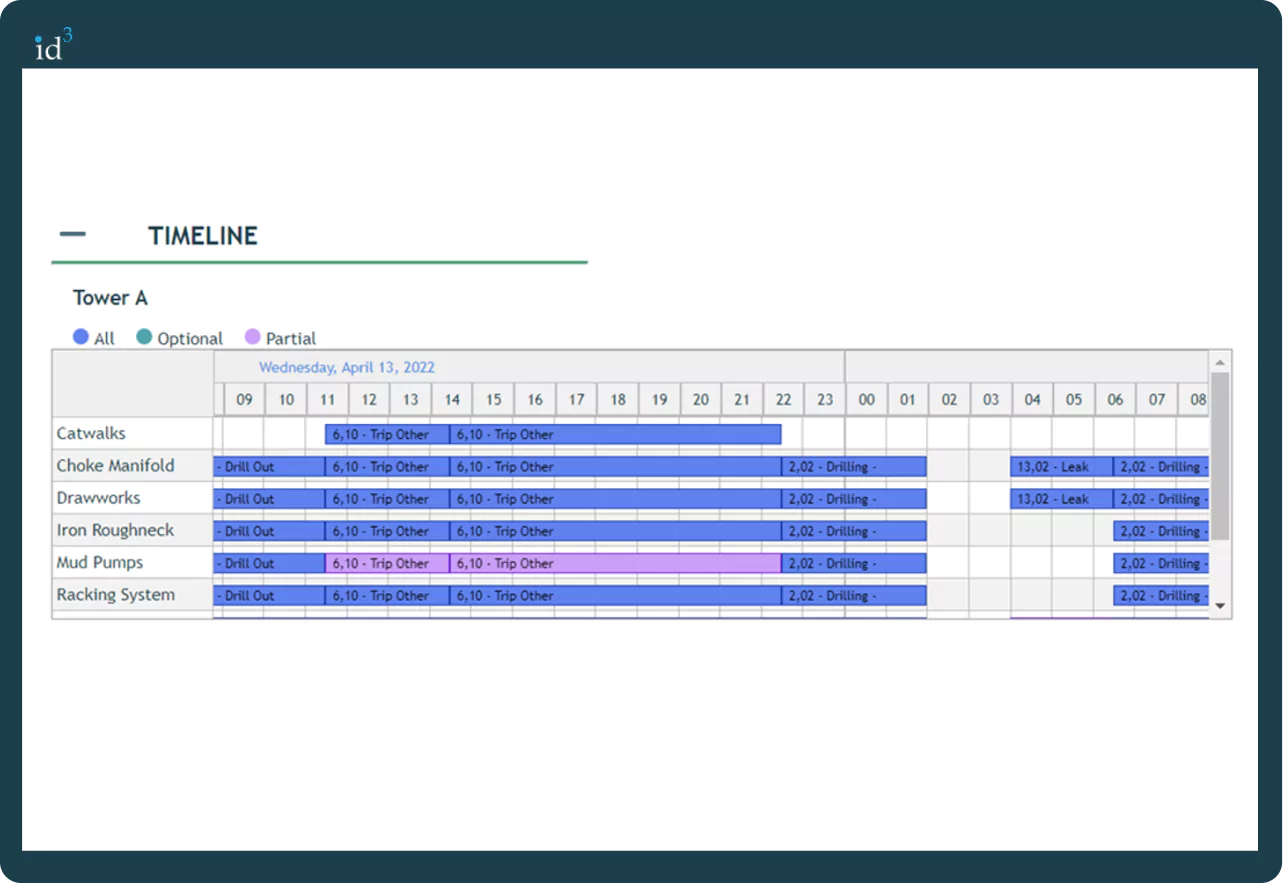Viewport: 1283px width, 883px height.
Task: Click the Partial legend color dot
Action: 253,337
